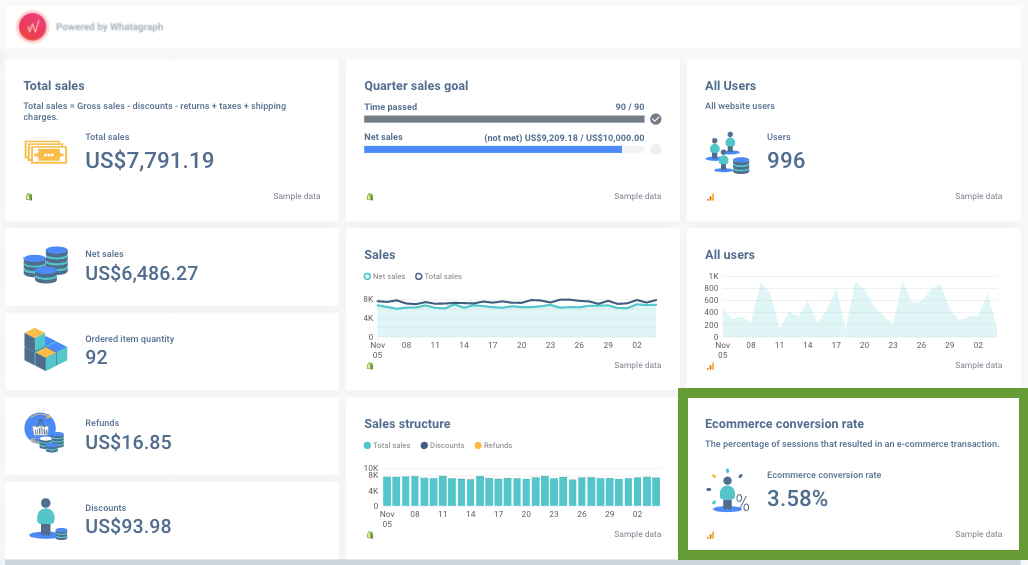Select the US$93.98 discounts value

tap(128, 526)
